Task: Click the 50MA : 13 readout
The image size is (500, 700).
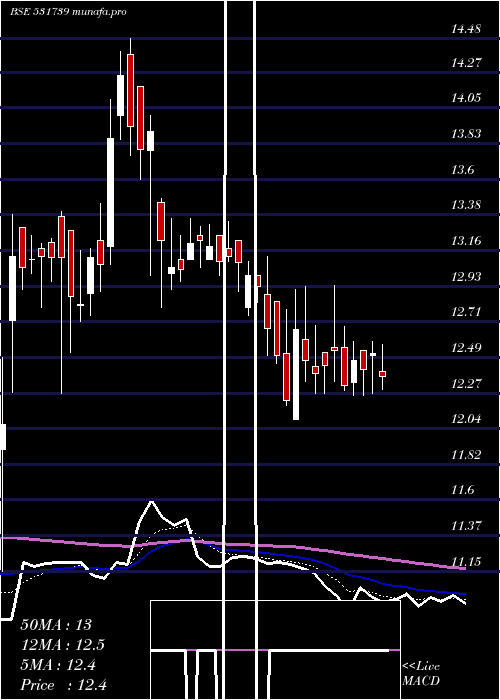Action: (x=56, y=625)
